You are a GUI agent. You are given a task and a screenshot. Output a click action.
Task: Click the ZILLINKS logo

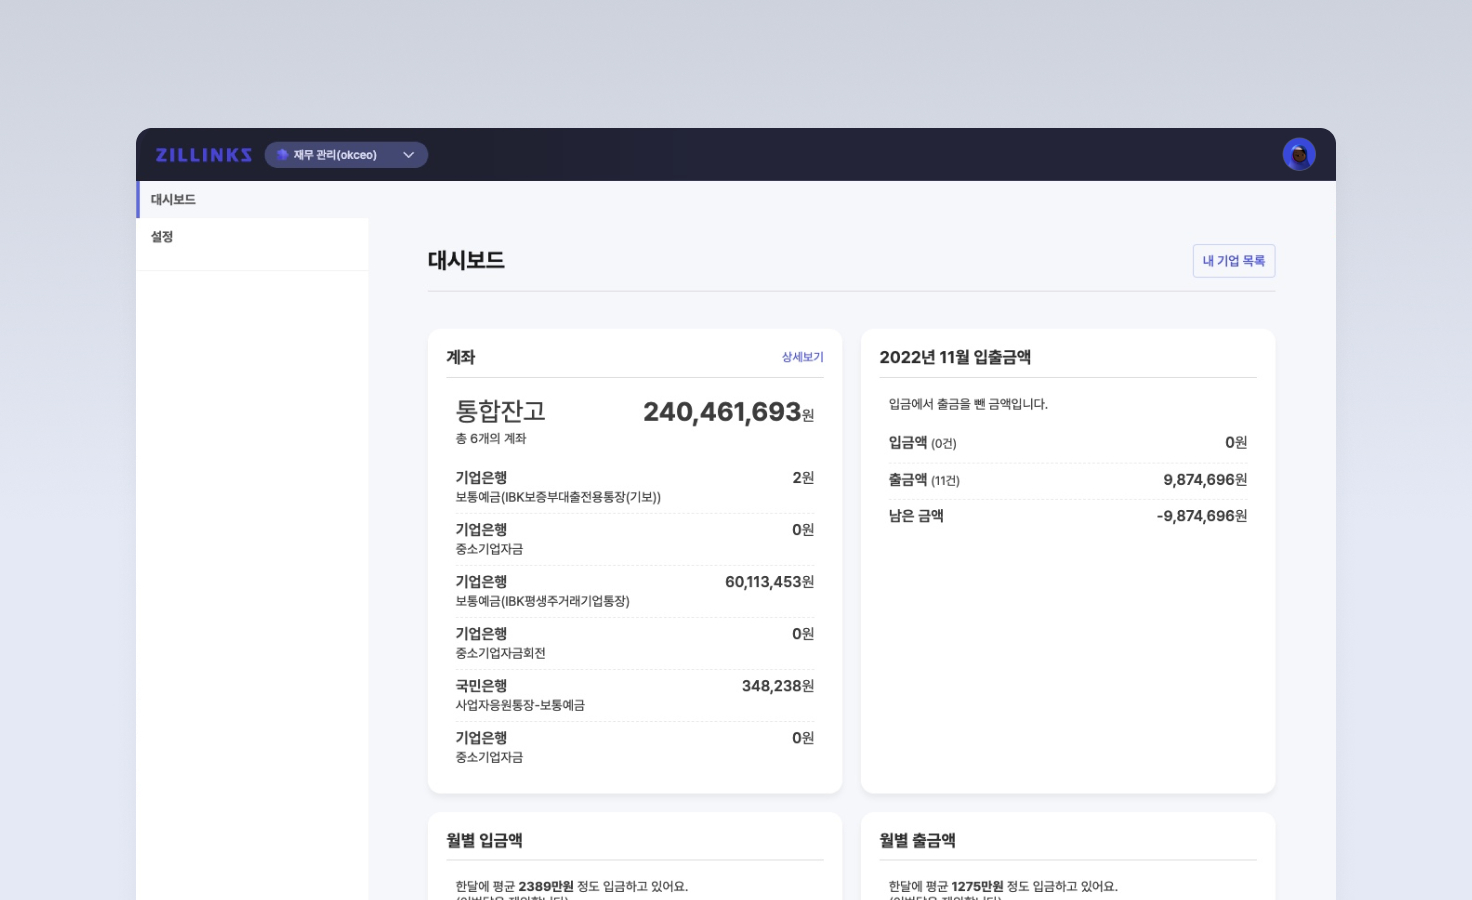point(204,155)
